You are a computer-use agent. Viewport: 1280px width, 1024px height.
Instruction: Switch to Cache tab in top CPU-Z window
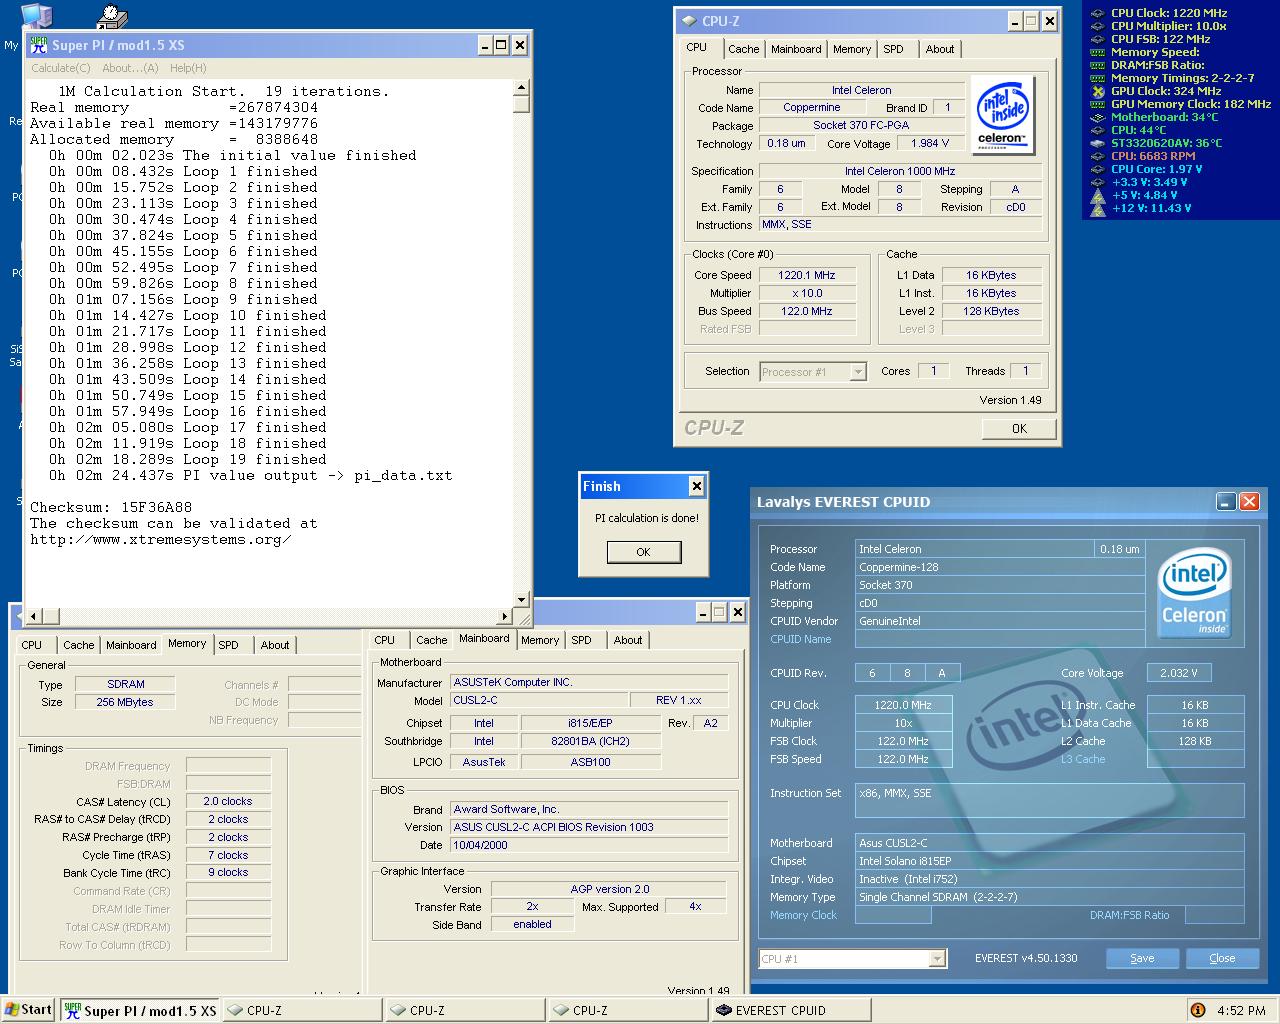[x=743, y=49]
